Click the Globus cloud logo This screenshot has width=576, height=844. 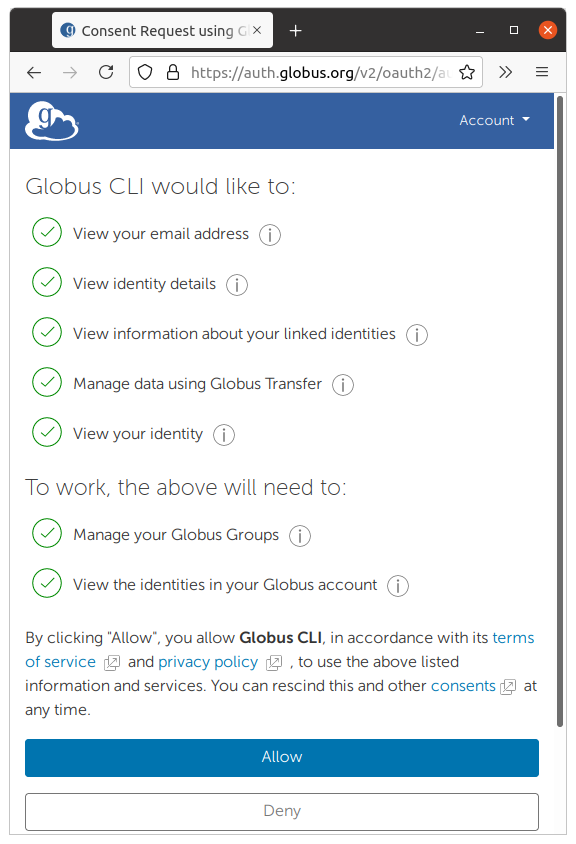(52, 121)
